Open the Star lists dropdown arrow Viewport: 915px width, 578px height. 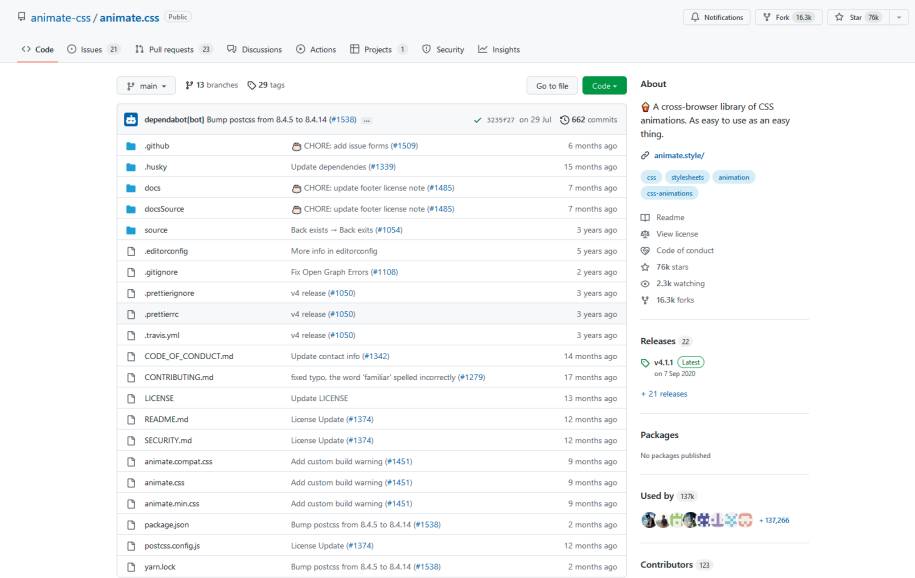click(x=899, y=18)
